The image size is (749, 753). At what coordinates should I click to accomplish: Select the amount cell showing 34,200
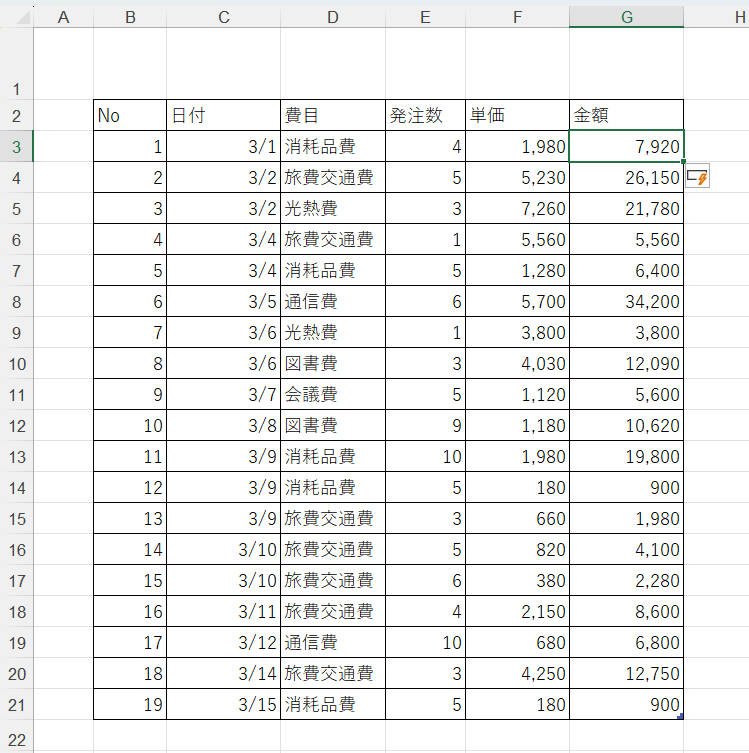[x=626, y=302]
